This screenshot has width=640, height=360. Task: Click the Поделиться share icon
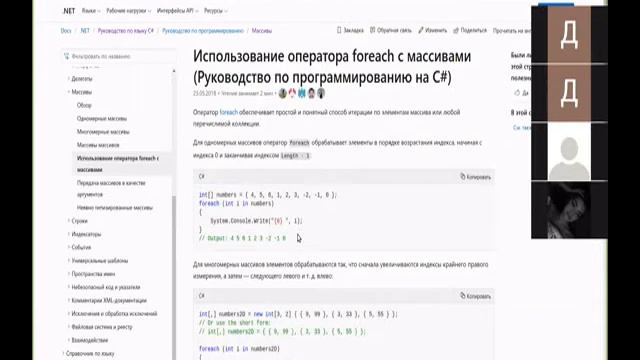click(456, 30)
